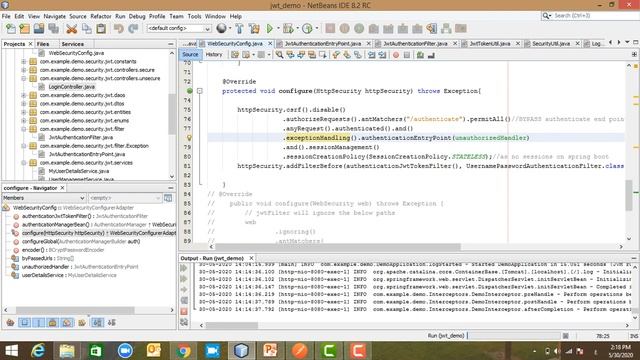Switch to the Files tab
The width and height of the screenshot is (640, 360).
click(x=43, y=44)
